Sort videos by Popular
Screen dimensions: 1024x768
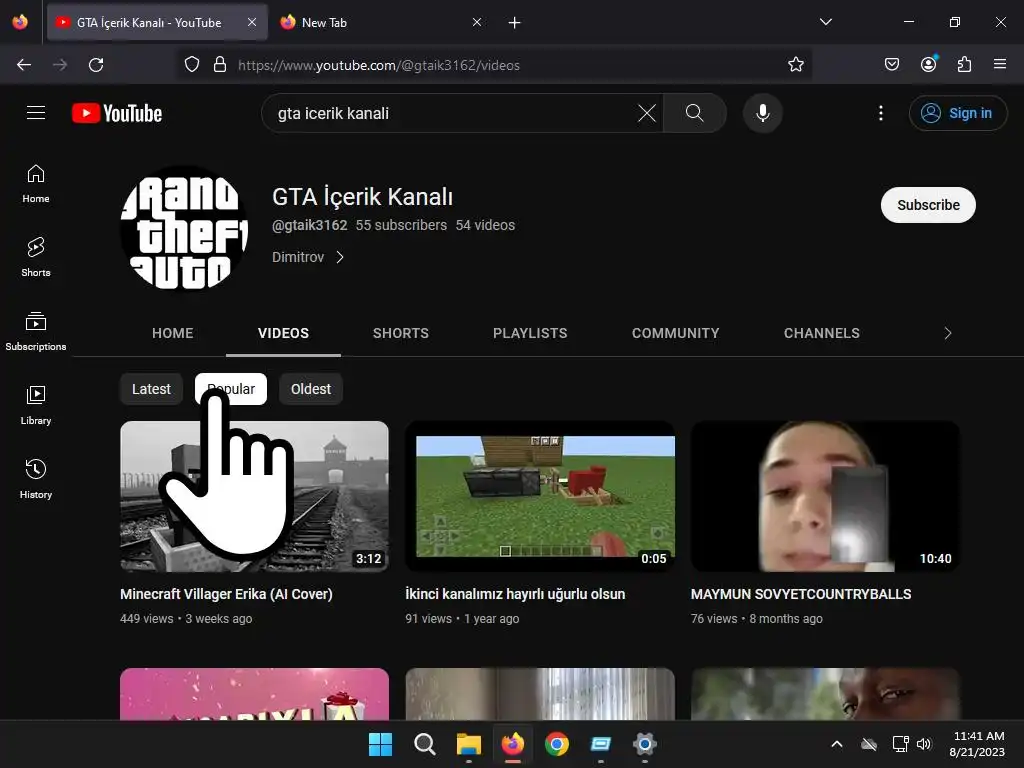click(231, 389)
